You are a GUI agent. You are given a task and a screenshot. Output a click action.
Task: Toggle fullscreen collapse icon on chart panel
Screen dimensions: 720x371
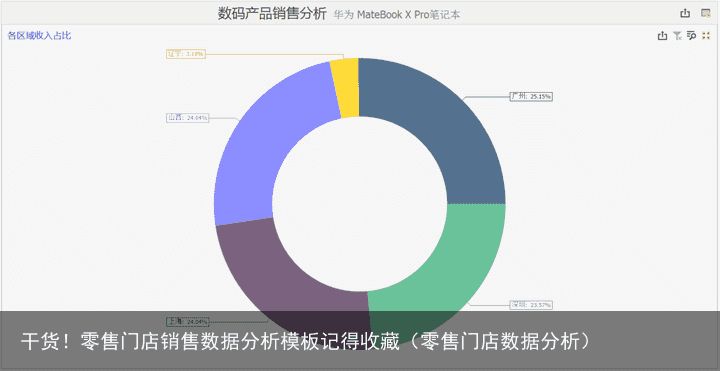706,35
